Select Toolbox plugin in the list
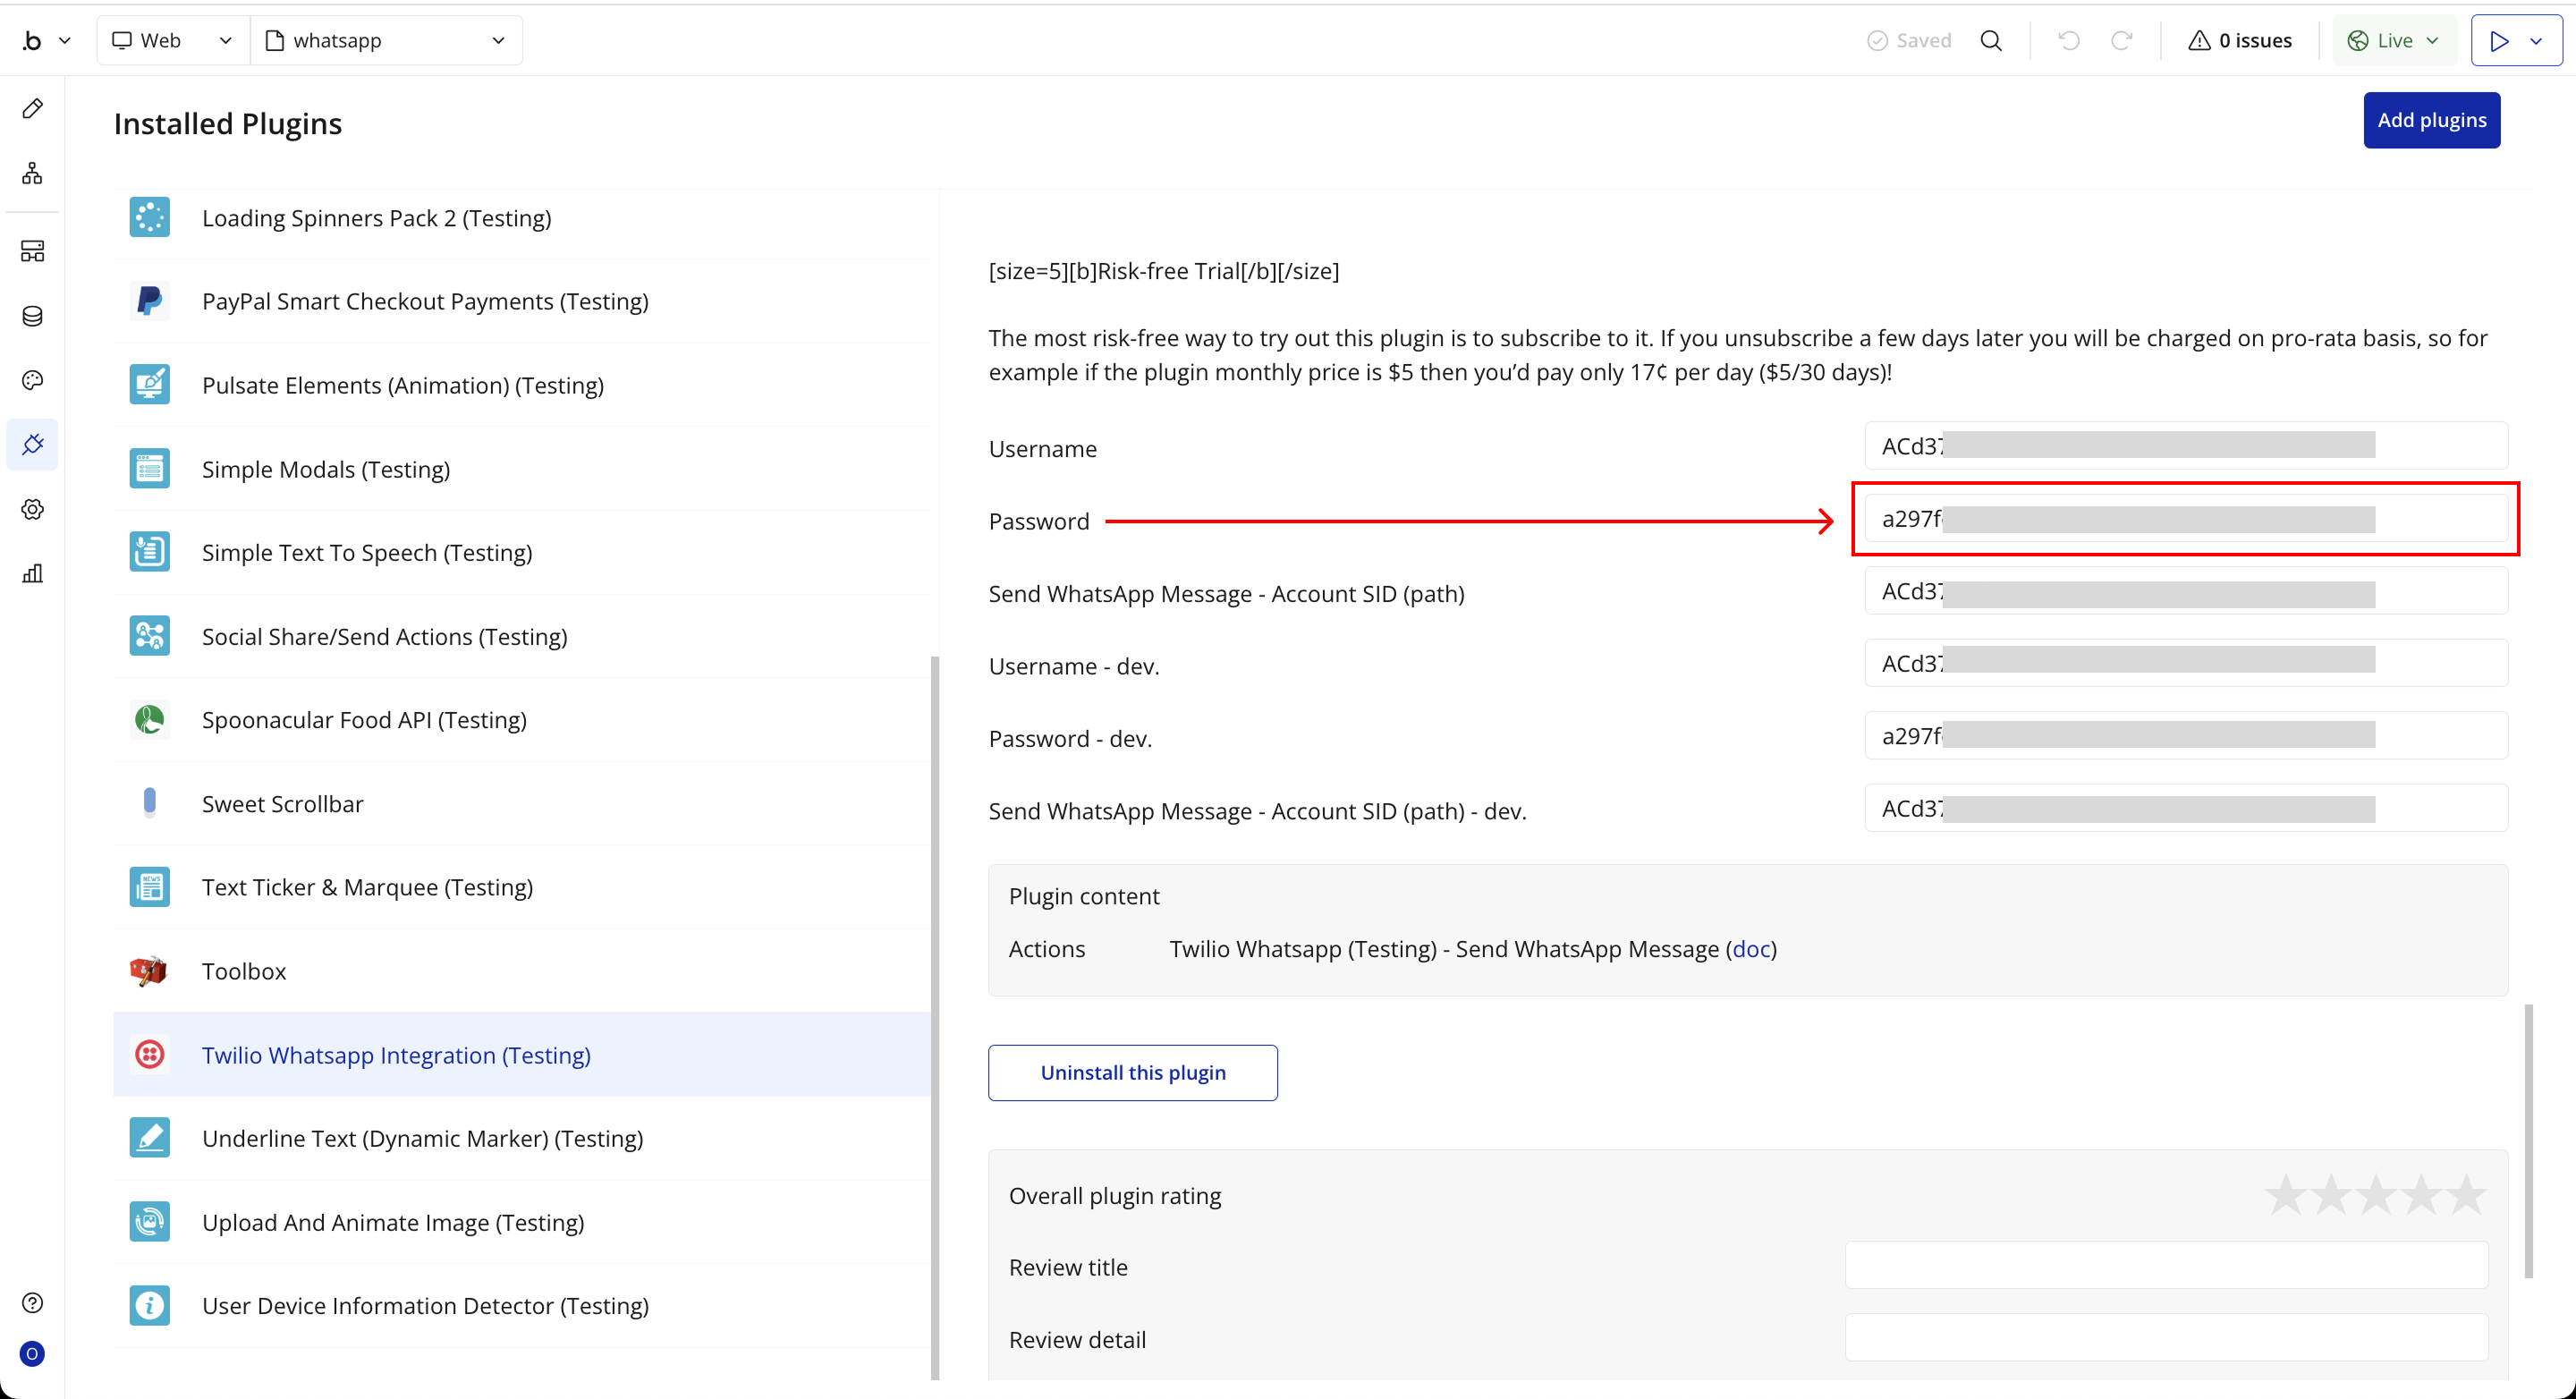This screenshot has height=1399, width=2576. (244, 971)
